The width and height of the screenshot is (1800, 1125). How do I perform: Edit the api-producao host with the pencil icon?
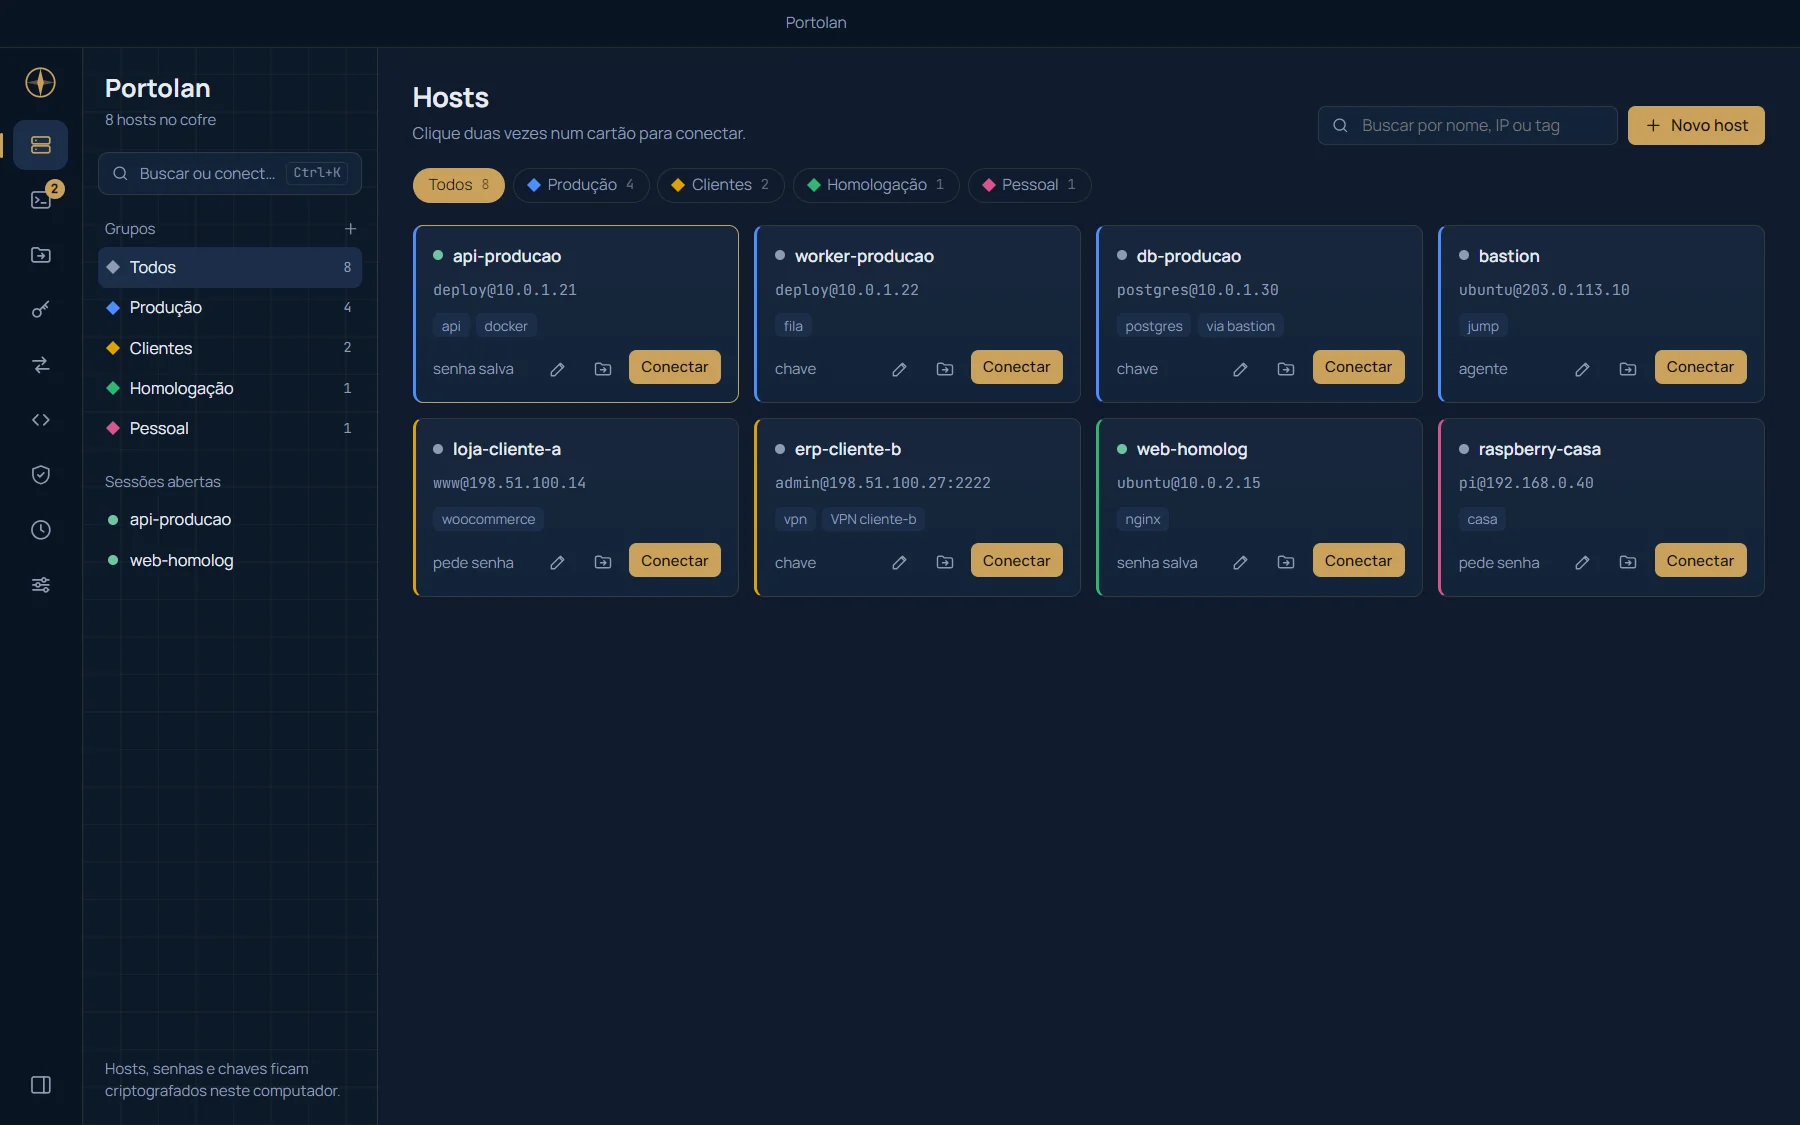(x=557, y=369)
